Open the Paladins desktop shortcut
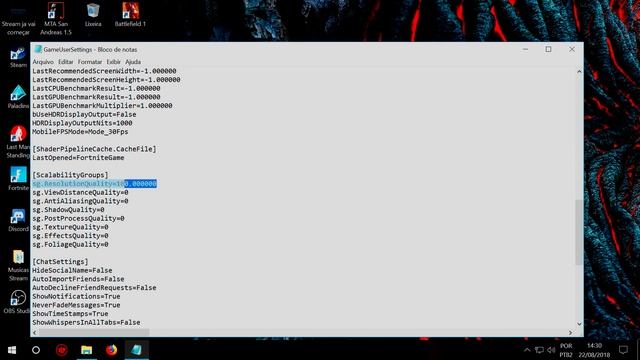640x360 pixels. pos(18,97)
